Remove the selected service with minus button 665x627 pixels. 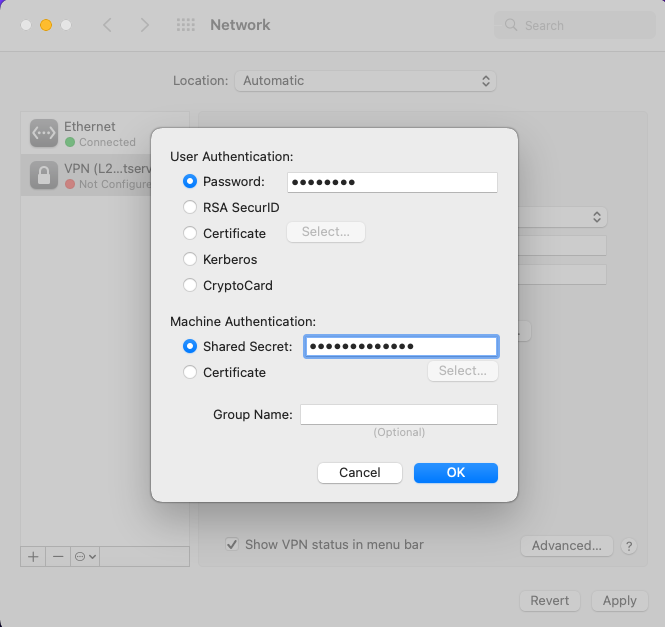click(x=58, y=556)
